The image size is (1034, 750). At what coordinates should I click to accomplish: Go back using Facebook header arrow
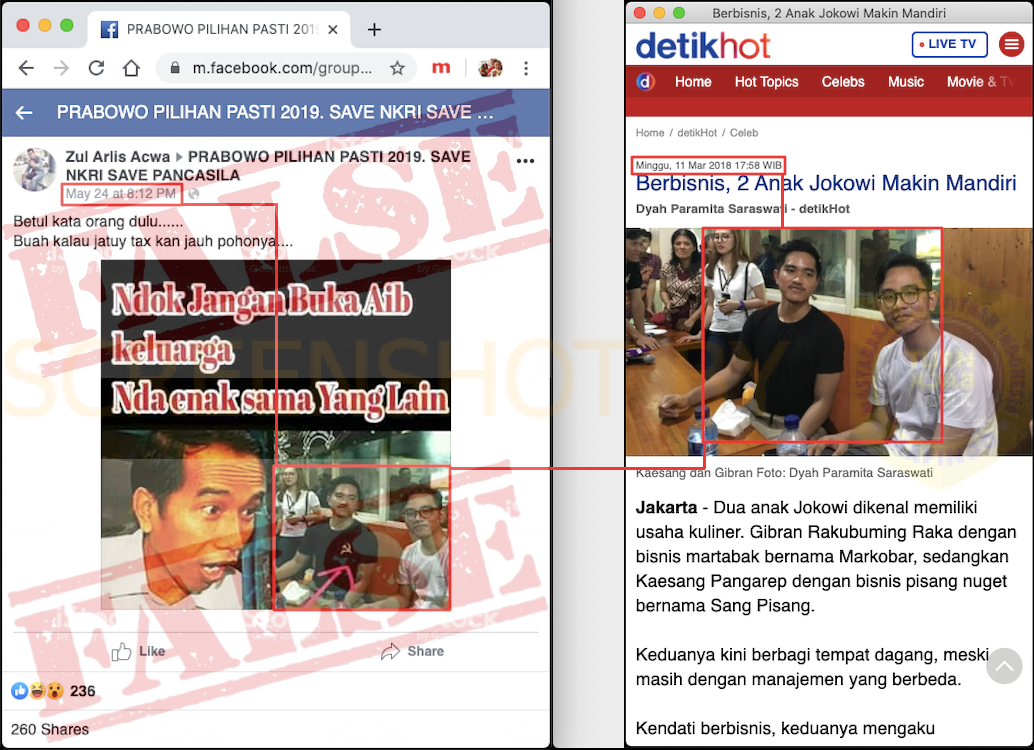click(x=24, y=113)
